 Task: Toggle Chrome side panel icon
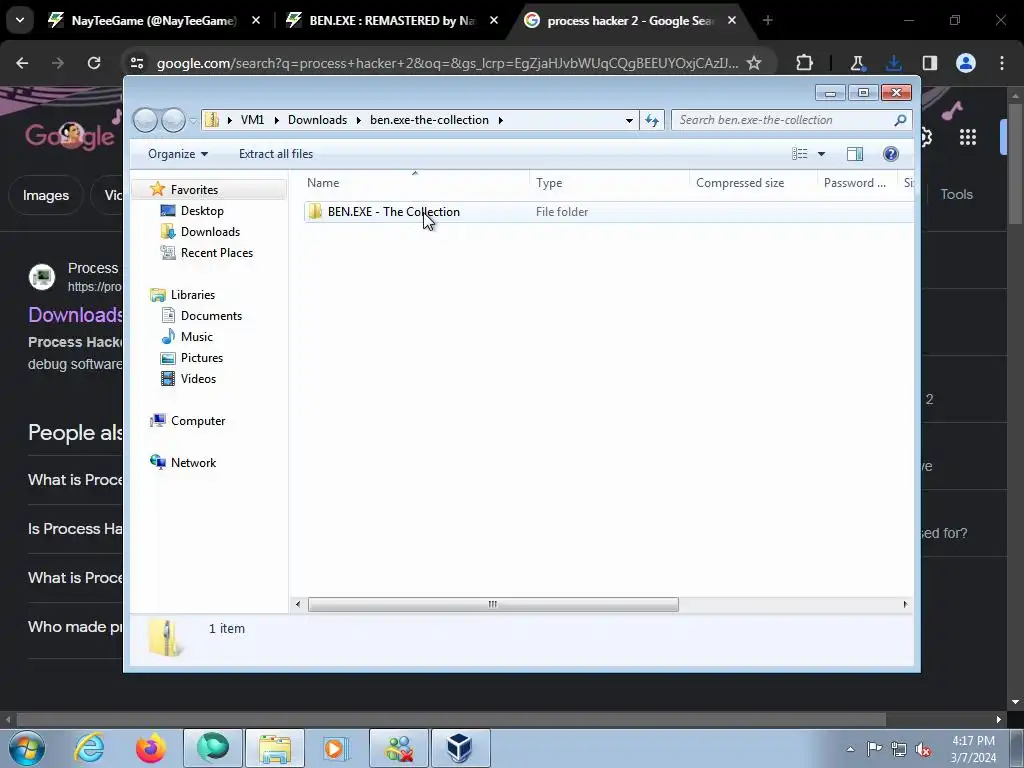(x=930, y=63)
